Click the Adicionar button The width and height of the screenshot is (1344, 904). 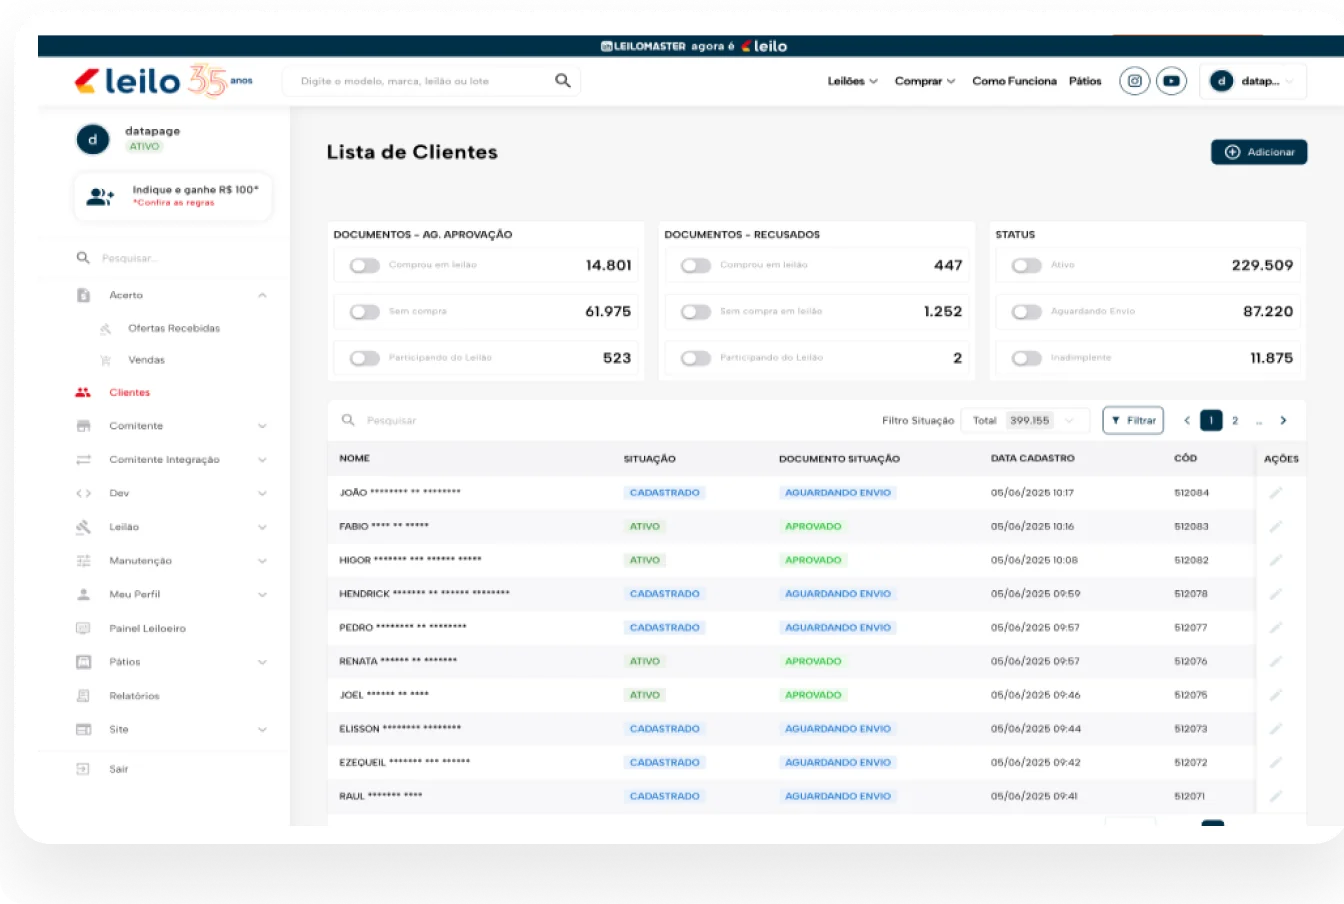(x=1259, y=152)
